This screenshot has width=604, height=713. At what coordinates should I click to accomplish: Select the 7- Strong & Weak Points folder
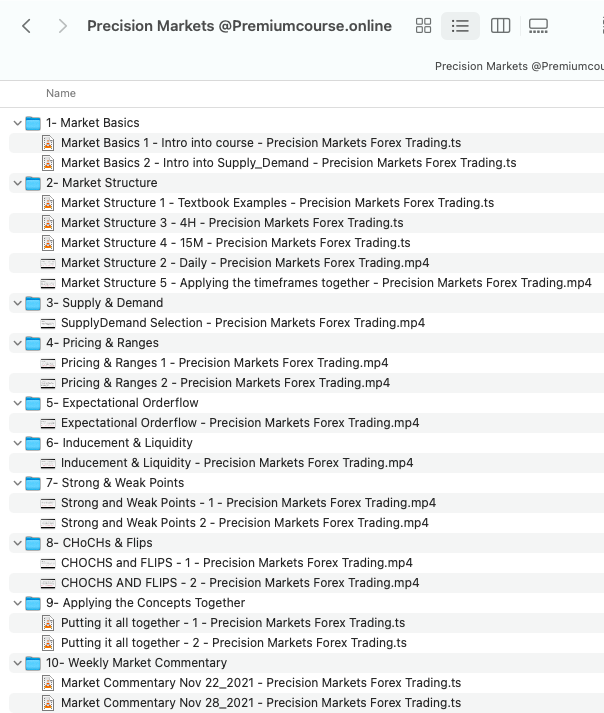(x=115, y=483)
